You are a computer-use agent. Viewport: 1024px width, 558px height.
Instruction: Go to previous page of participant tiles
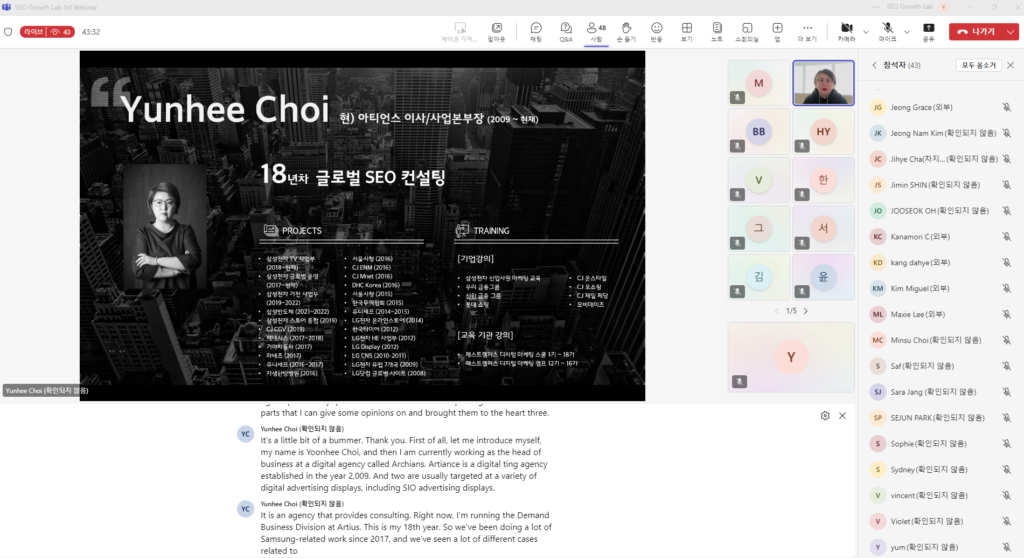(776, 311)
